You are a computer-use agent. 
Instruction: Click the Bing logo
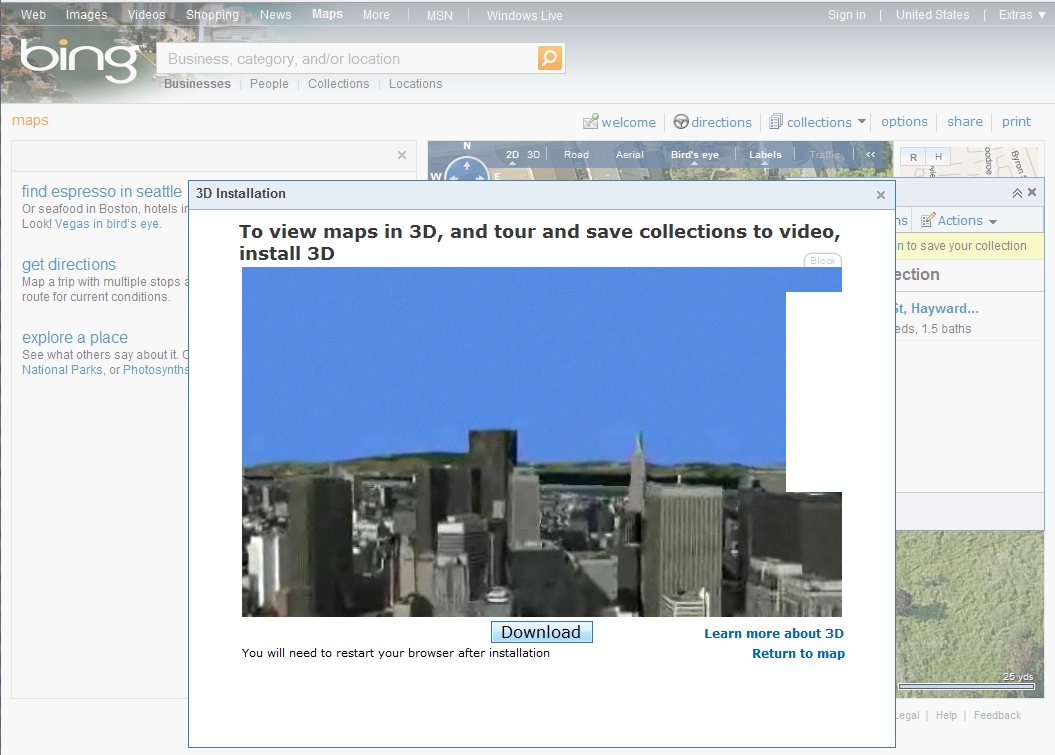point(78,58)
